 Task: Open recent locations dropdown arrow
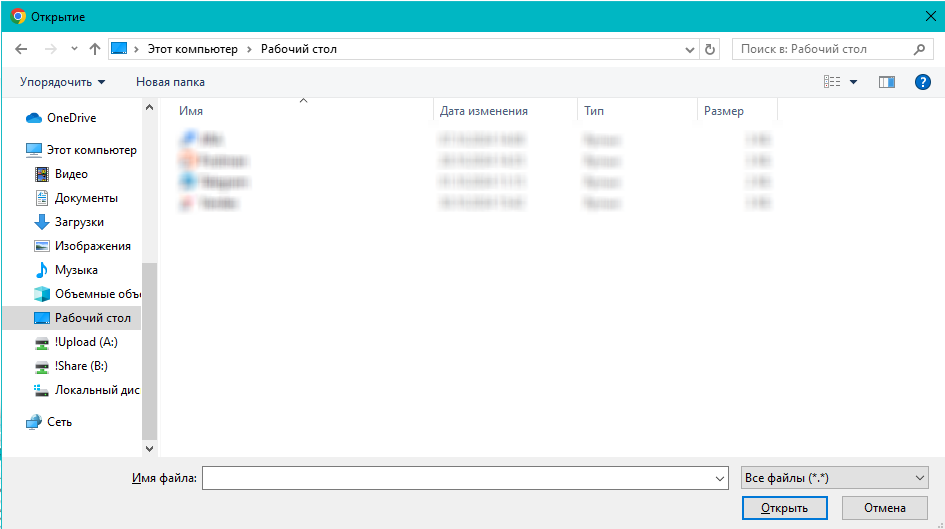(x=74, y=49)
